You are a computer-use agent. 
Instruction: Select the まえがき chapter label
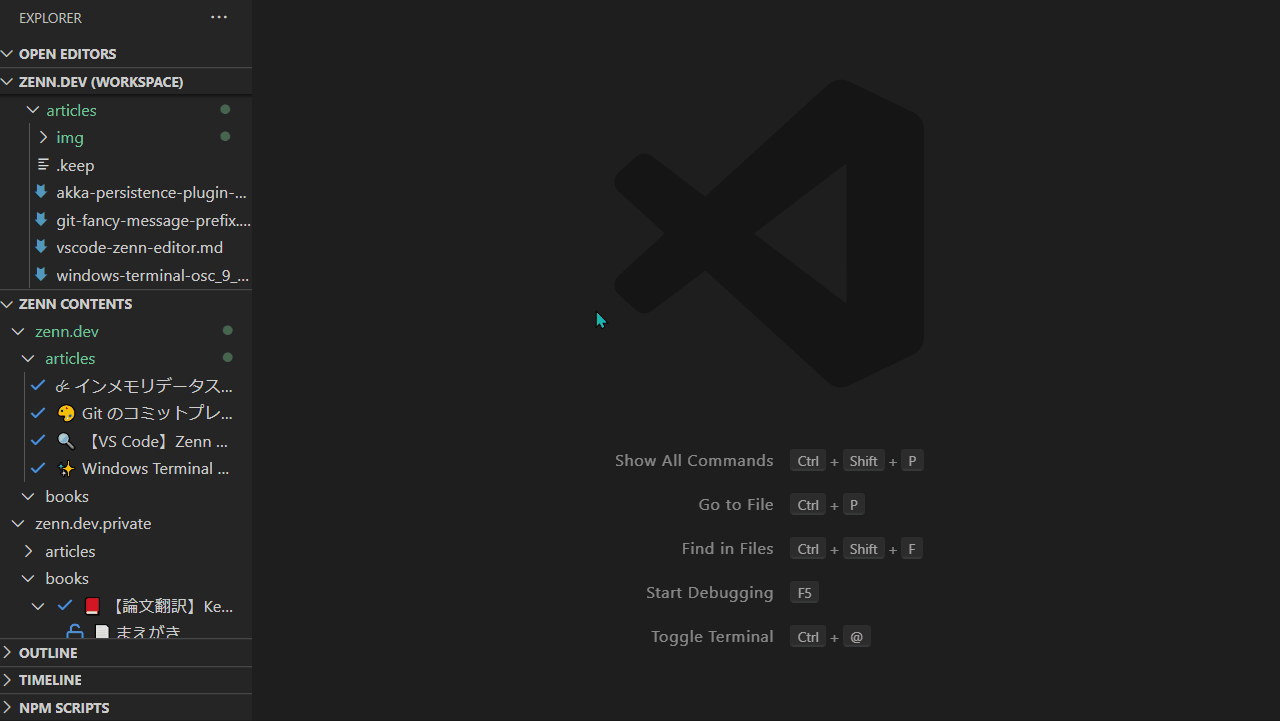click(x=148, y=632)
